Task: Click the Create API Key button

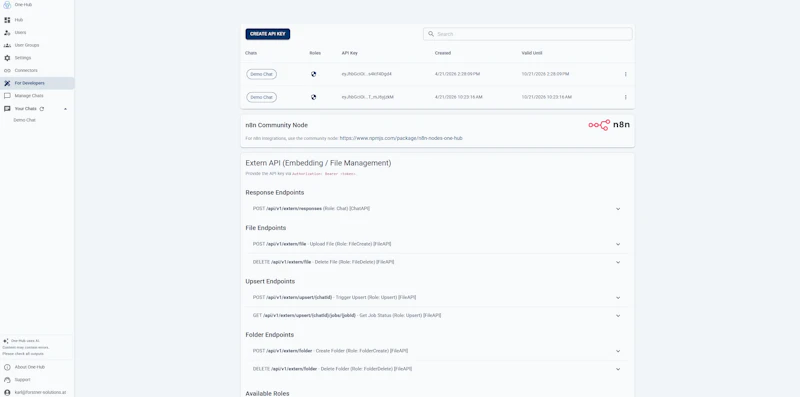Action: [268, 34]
